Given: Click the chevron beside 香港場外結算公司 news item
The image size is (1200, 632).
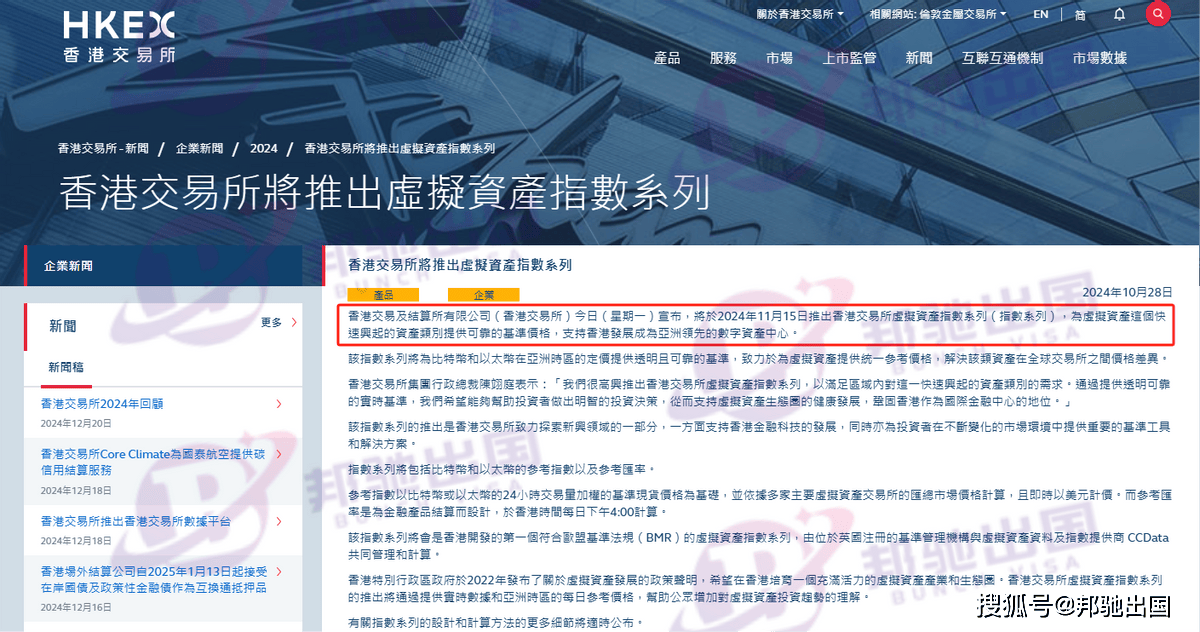Looking at the screenshot, I should coord(279,571).
